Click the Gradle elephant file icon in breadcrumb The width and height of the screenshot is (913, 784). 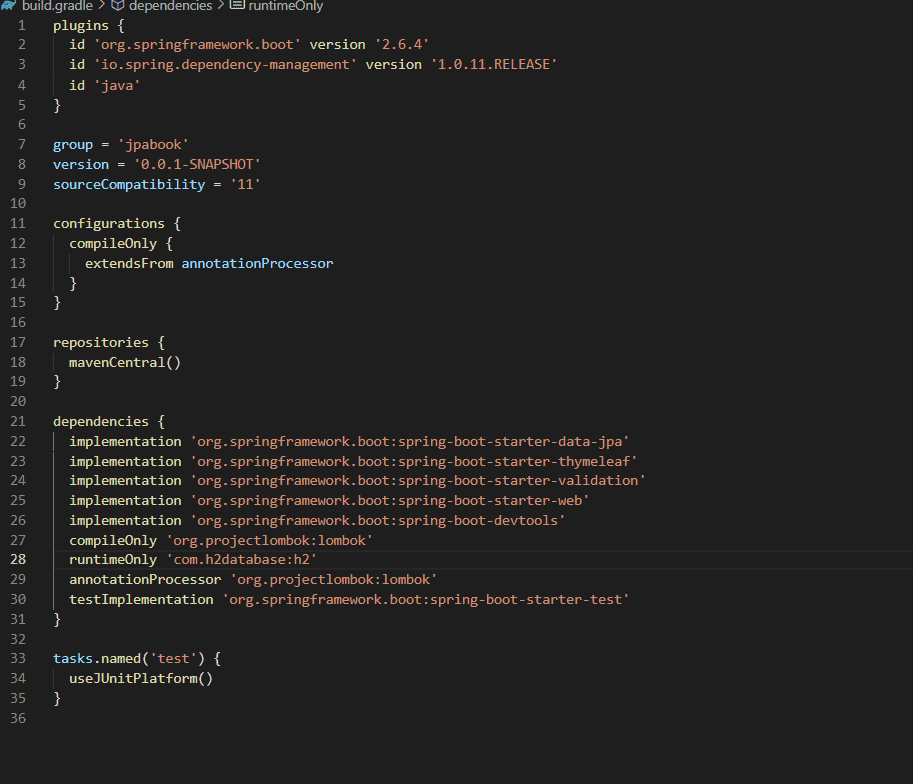(9, 6)
